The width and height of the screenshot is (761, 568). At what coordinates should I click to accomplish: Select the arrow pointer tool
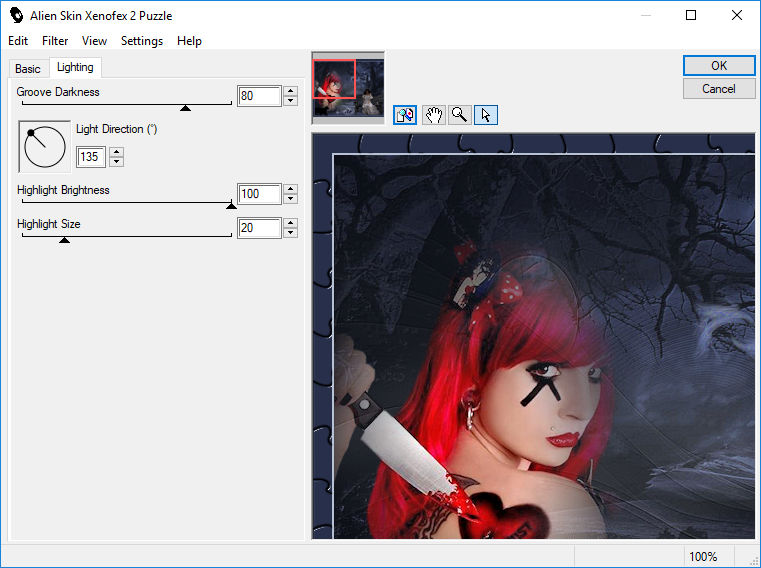pyautogui.click(x=485, y=115)
